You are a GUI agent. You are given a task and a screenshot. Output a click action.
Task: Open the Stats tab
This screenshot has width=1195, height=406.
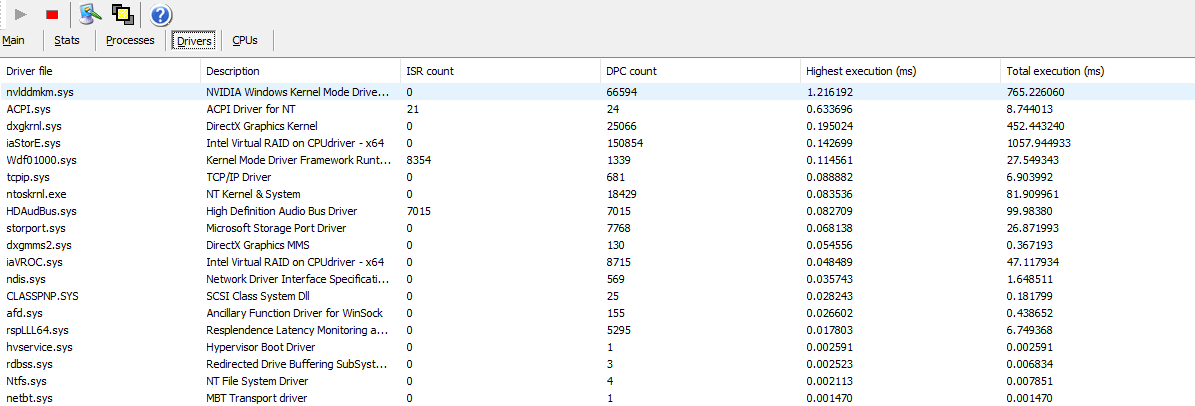(x=67, y=41)
